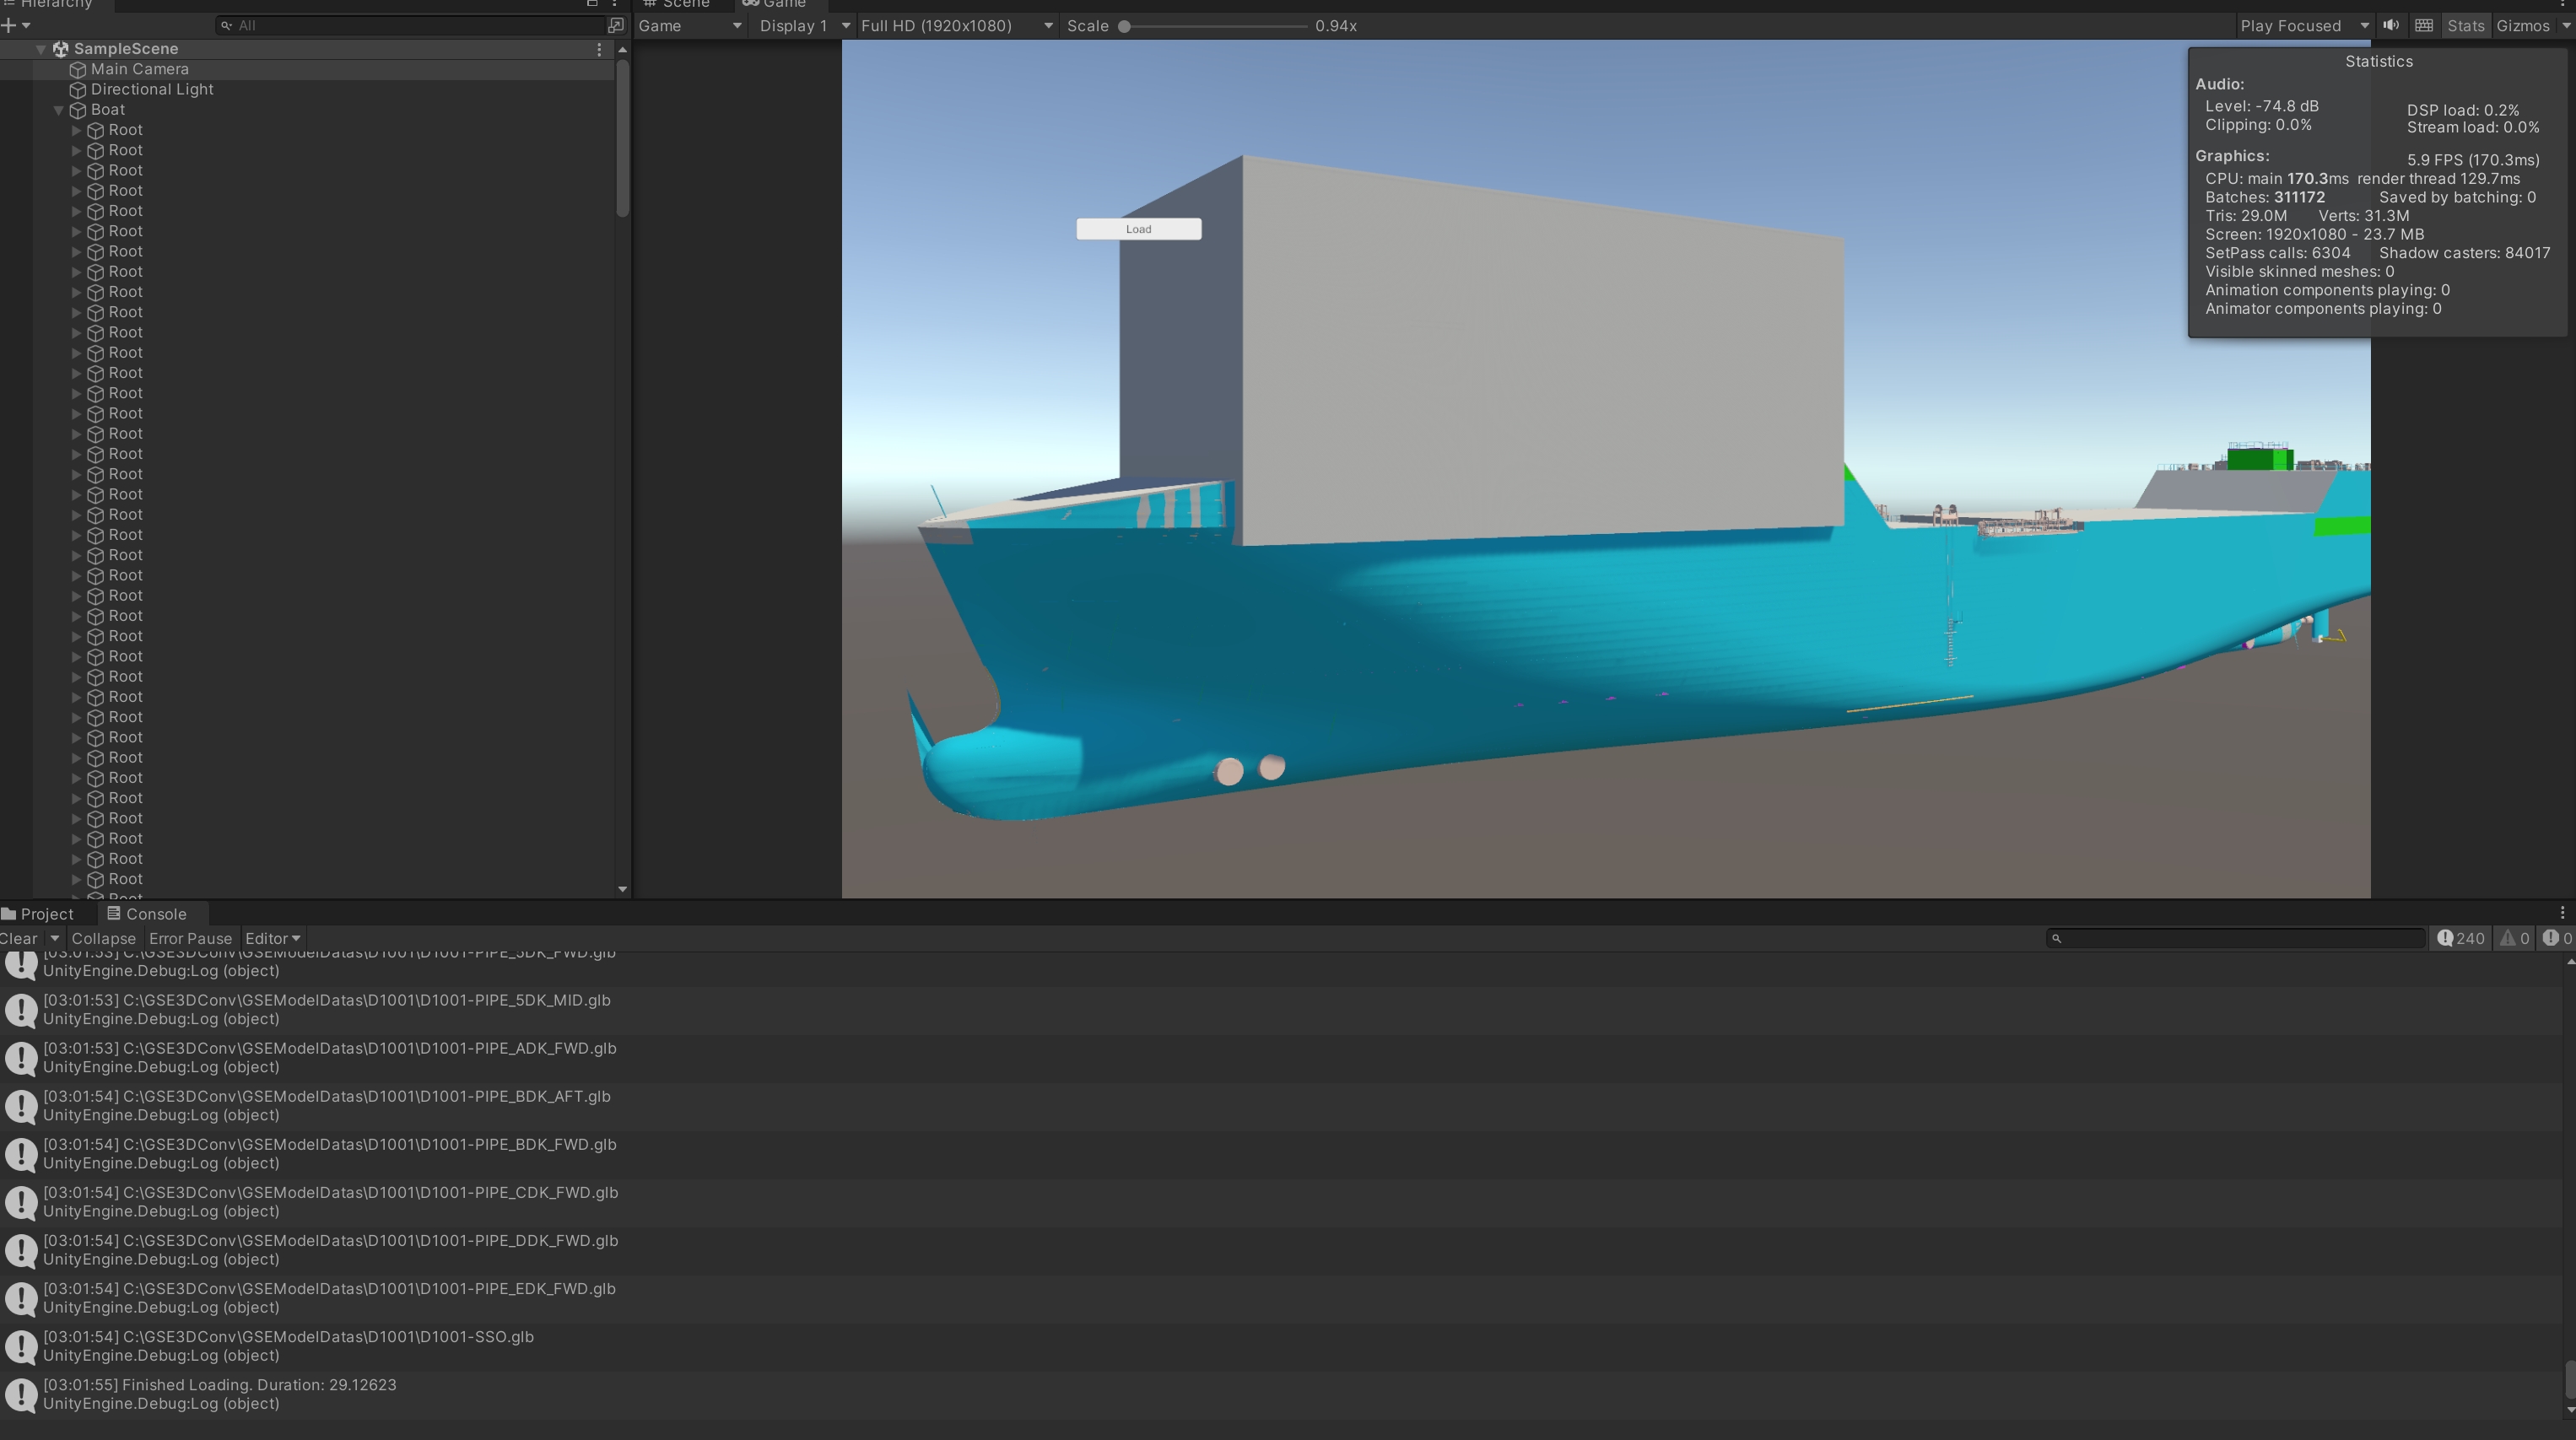The width and height of the screenshot is (2576, 1440).
Task: Toggle the Stats overlay off
Action: tap(2466, 25)
